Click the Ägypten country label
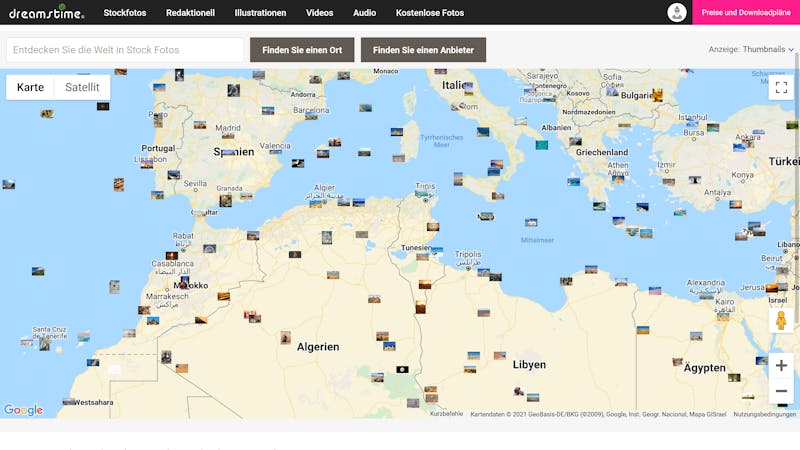This screenshot has height=450, width=800. point(704,367)
